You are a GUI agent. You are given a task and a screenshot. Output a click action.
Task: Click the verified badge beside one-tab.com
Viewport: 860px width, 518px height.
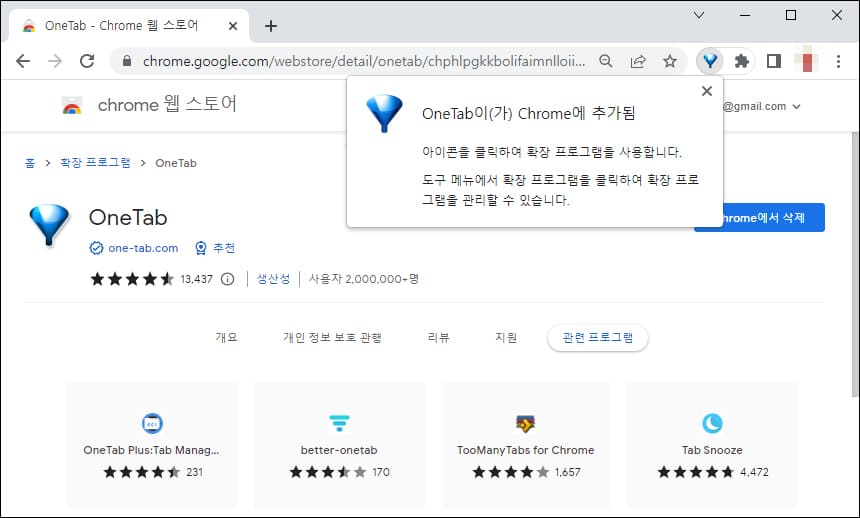[x=96, y=248]
